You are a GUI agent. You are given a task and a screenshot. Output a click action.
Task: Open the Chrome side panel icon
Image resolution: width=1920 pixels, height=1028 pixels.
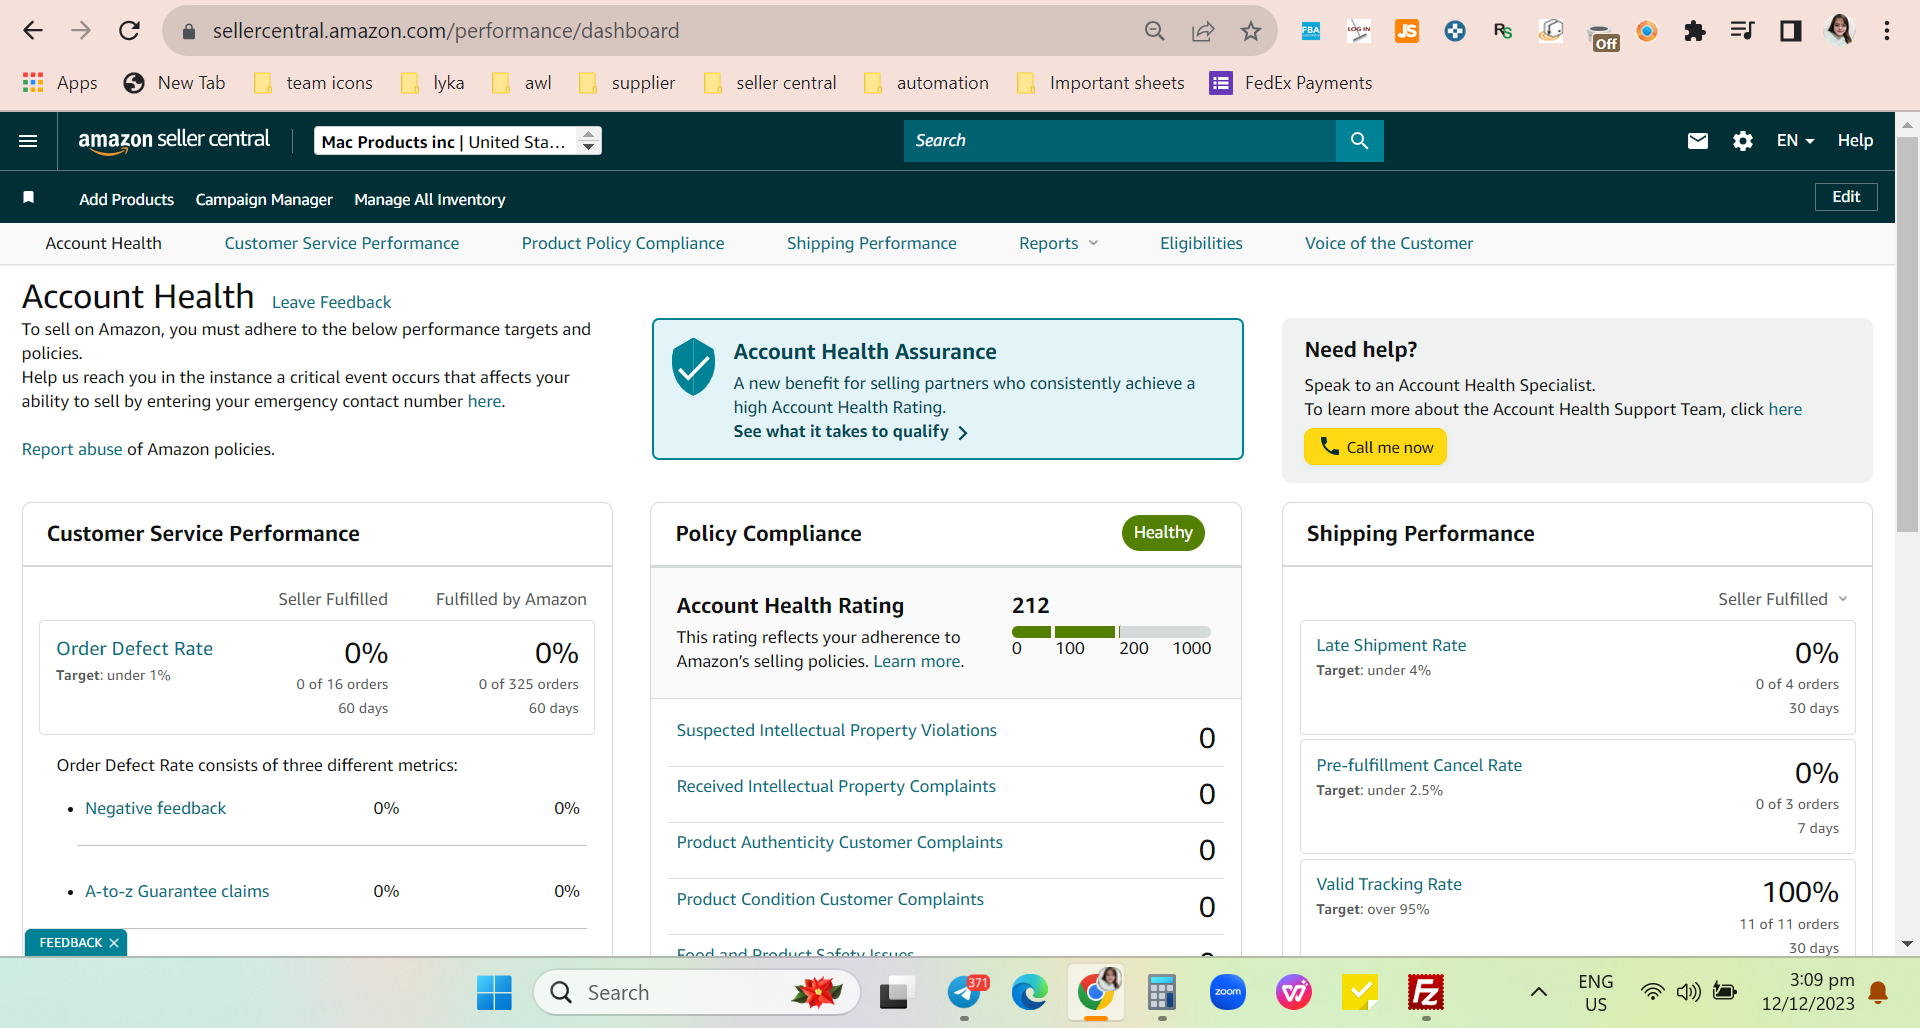[x=1791, y=31]
